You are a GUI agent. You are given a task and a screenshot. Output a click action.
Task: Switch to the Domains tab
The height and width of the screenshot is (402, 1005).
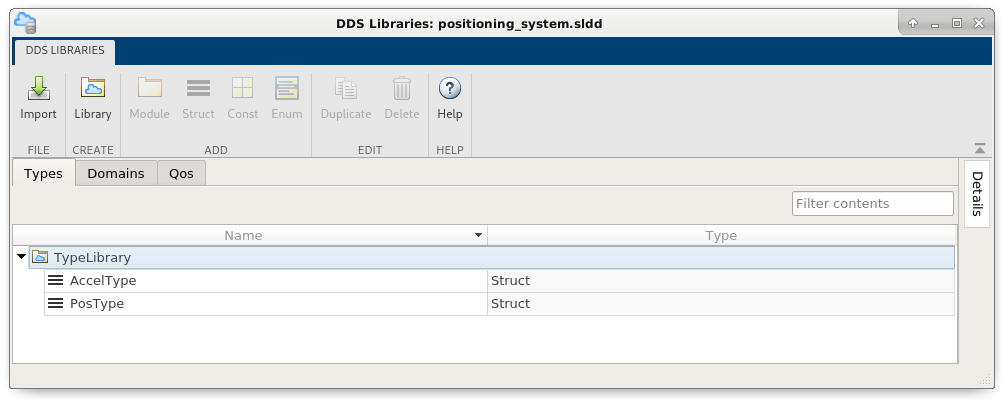coord(116,174)
